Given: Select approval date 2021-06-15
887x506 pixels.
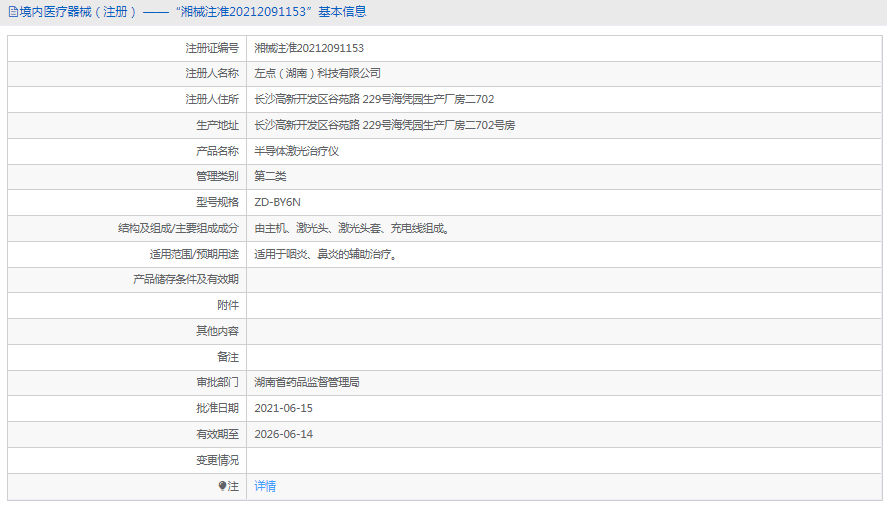Looking at the screenshot, I should point(283,408).
